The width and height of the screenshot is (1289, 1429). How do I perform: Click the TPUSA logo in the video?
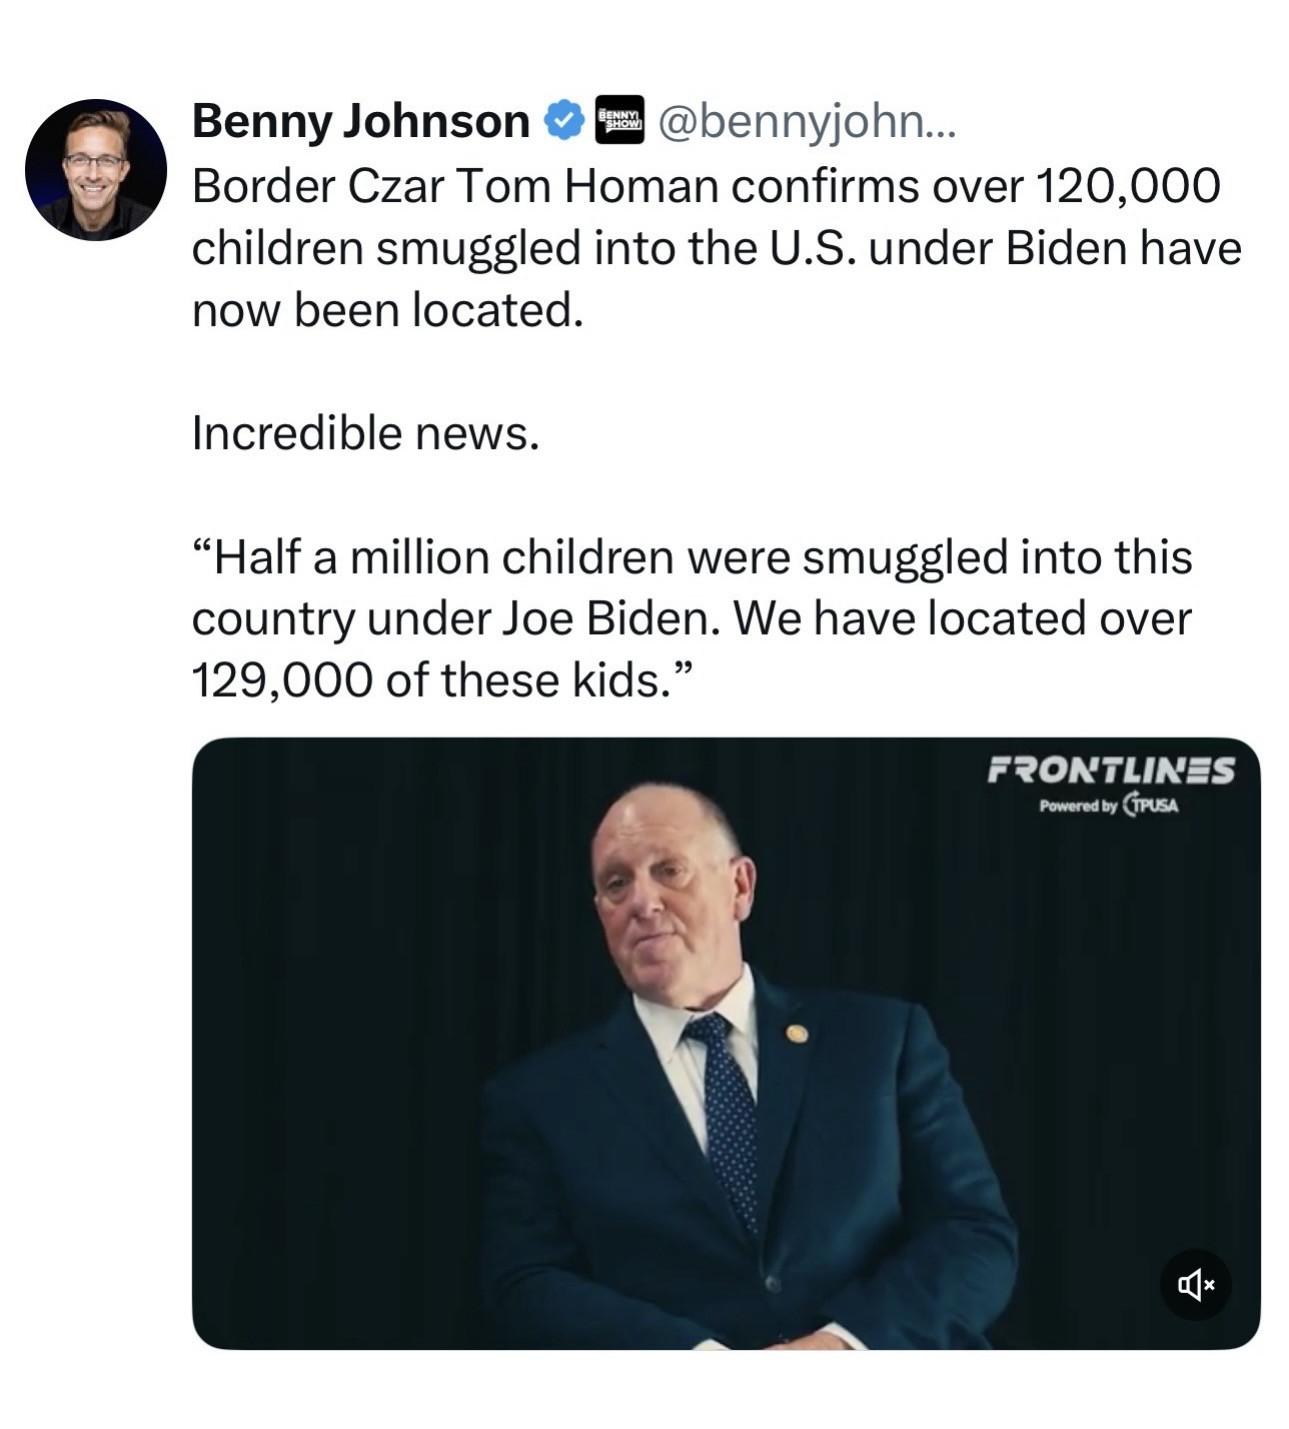pos(1151,805)
